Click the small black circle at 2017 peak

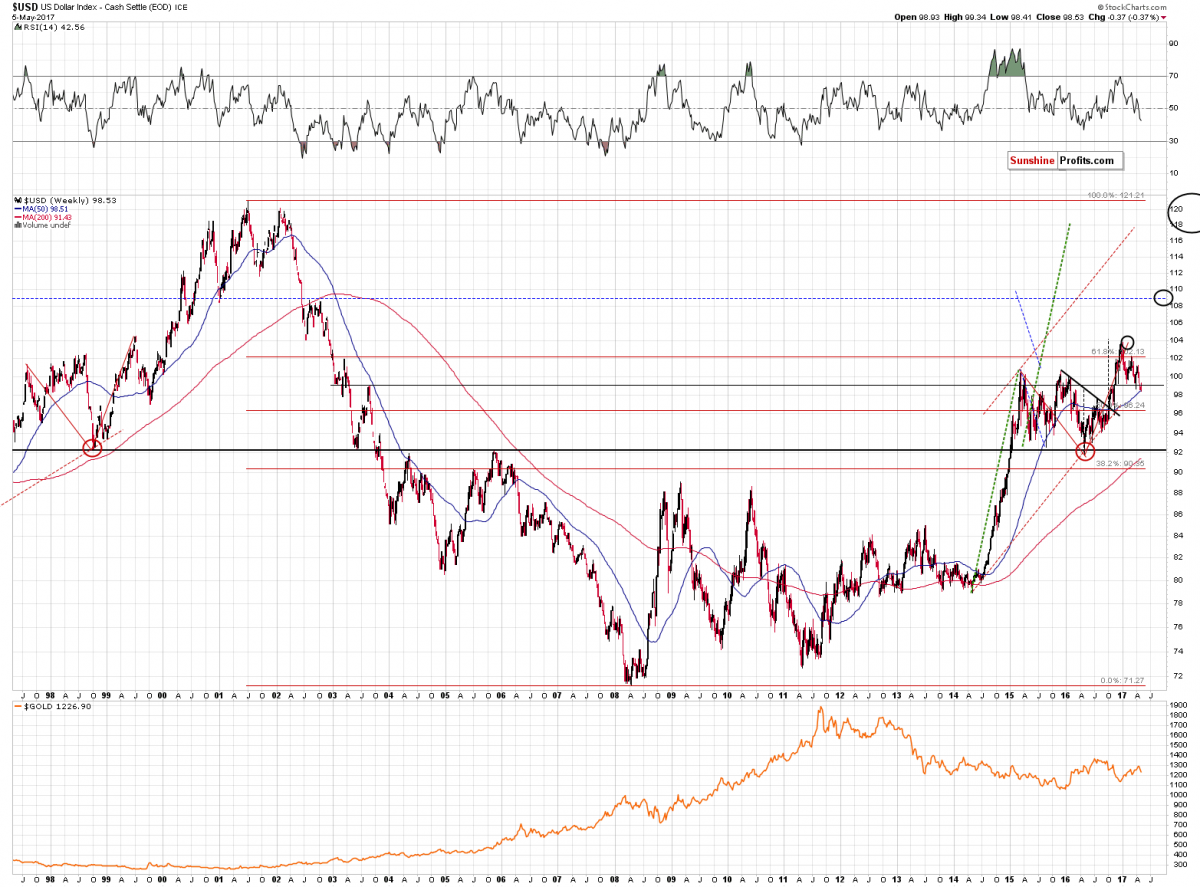pos(1127,342)
